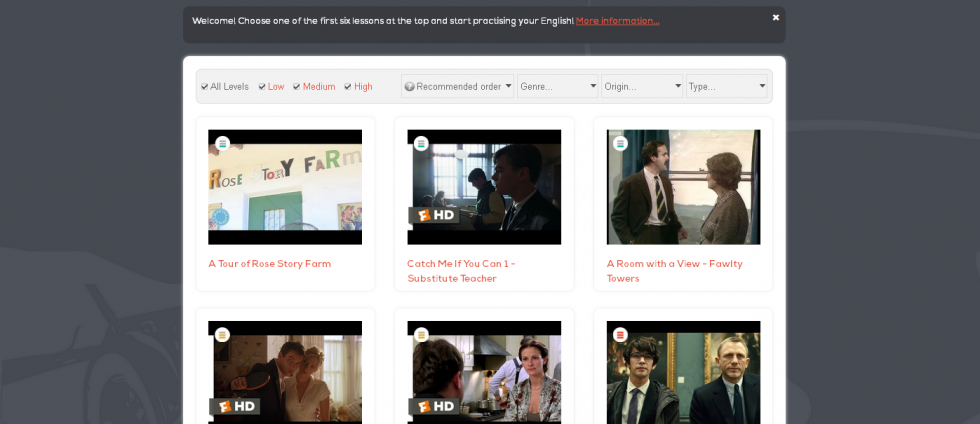Screen dimensions: 980x424
Task: Open the More information link
Action: pos(618,21)
